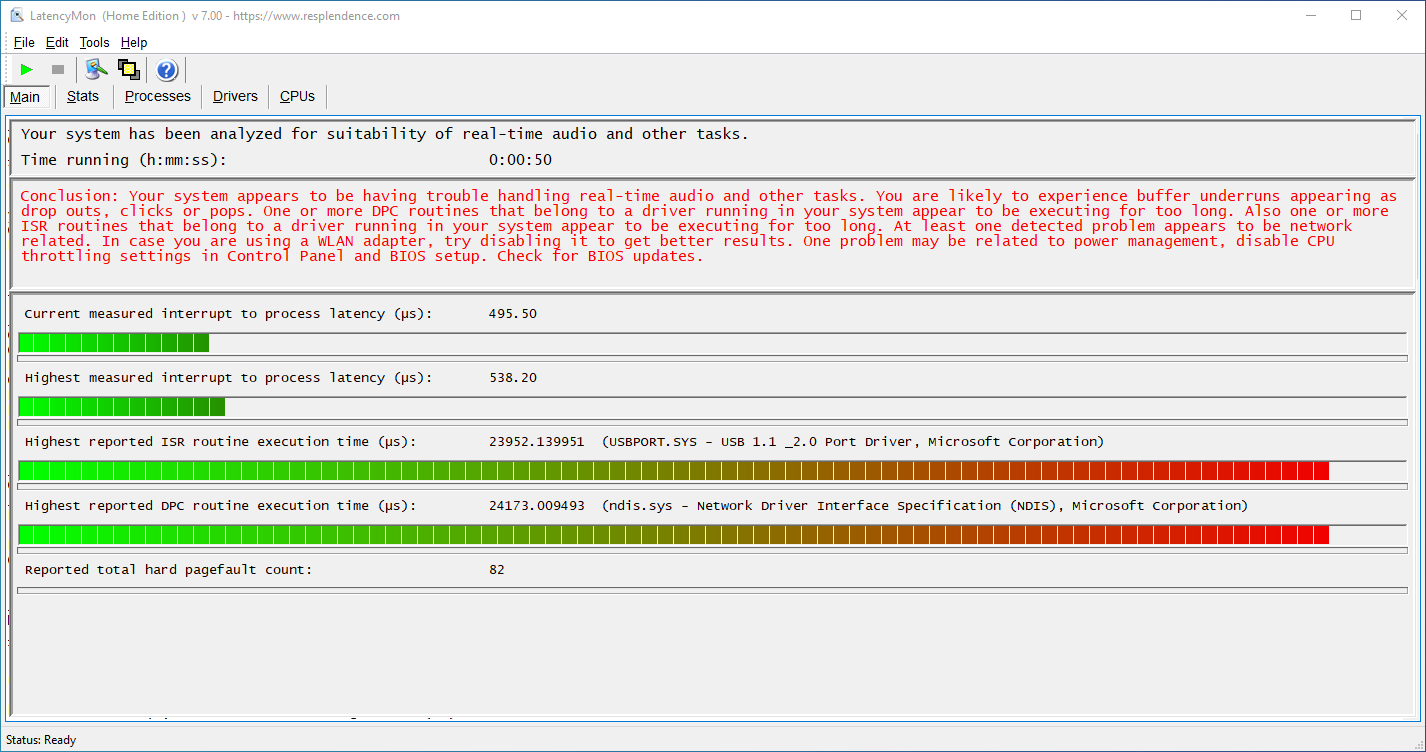This screenshot has height=752, width=1426.
Task: Stop monitoring using the gray stop icon
Action: [x=58, y=69]
